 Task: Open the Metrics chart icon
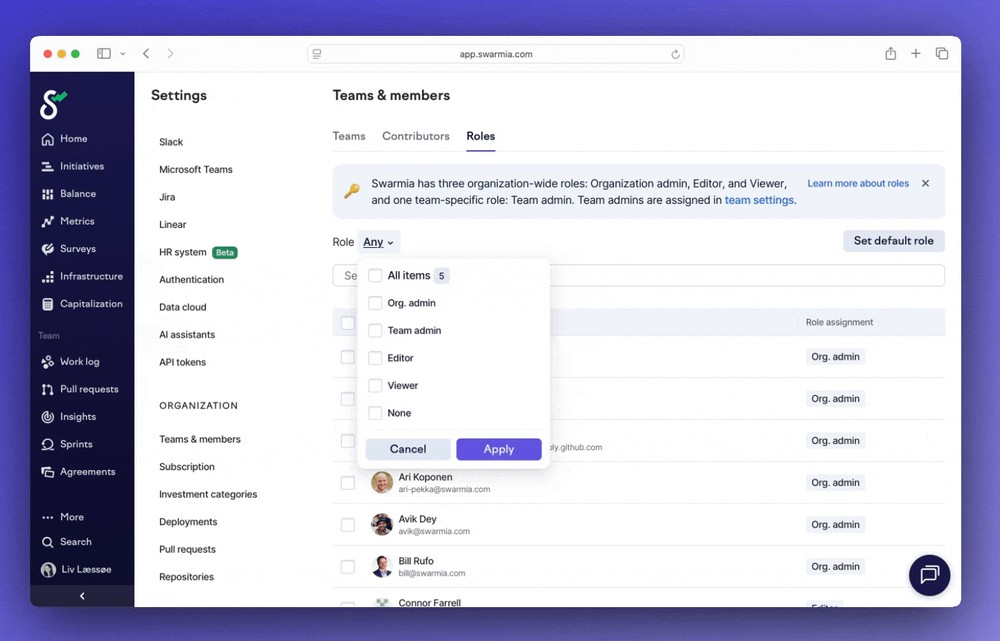pos(48,222)
